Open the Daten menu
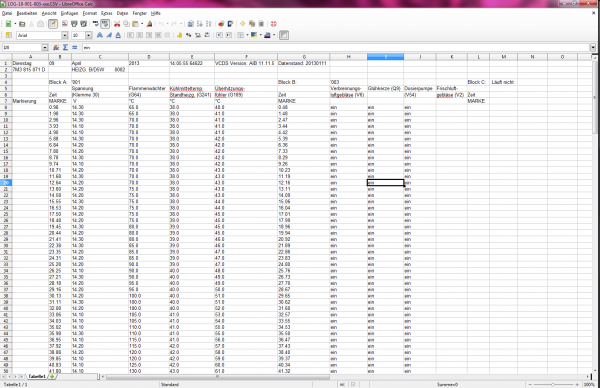Screen dimensions: 600x388 click(x=122, y=13)
